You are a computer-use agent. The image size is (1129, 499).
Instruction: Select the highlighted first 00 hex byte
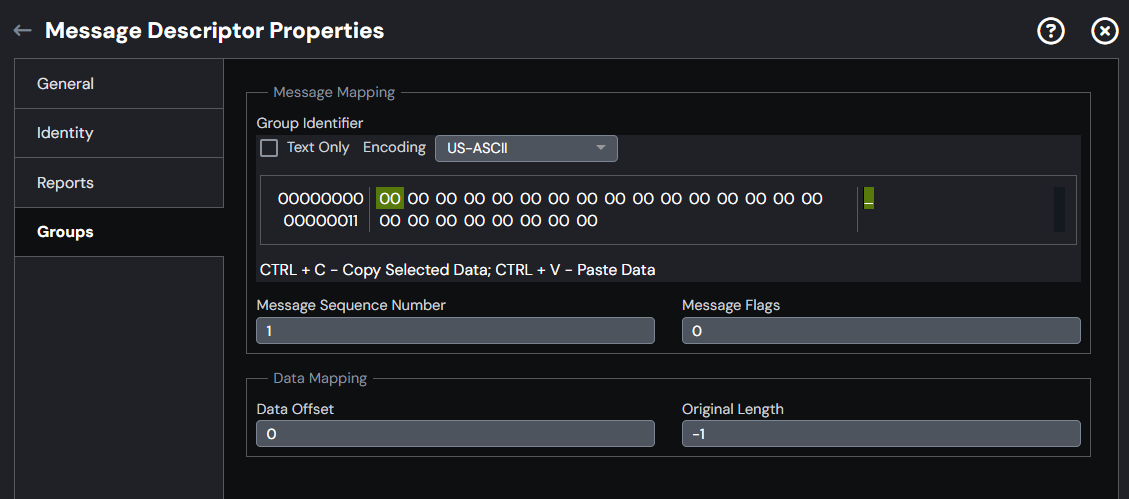(390, 199)
